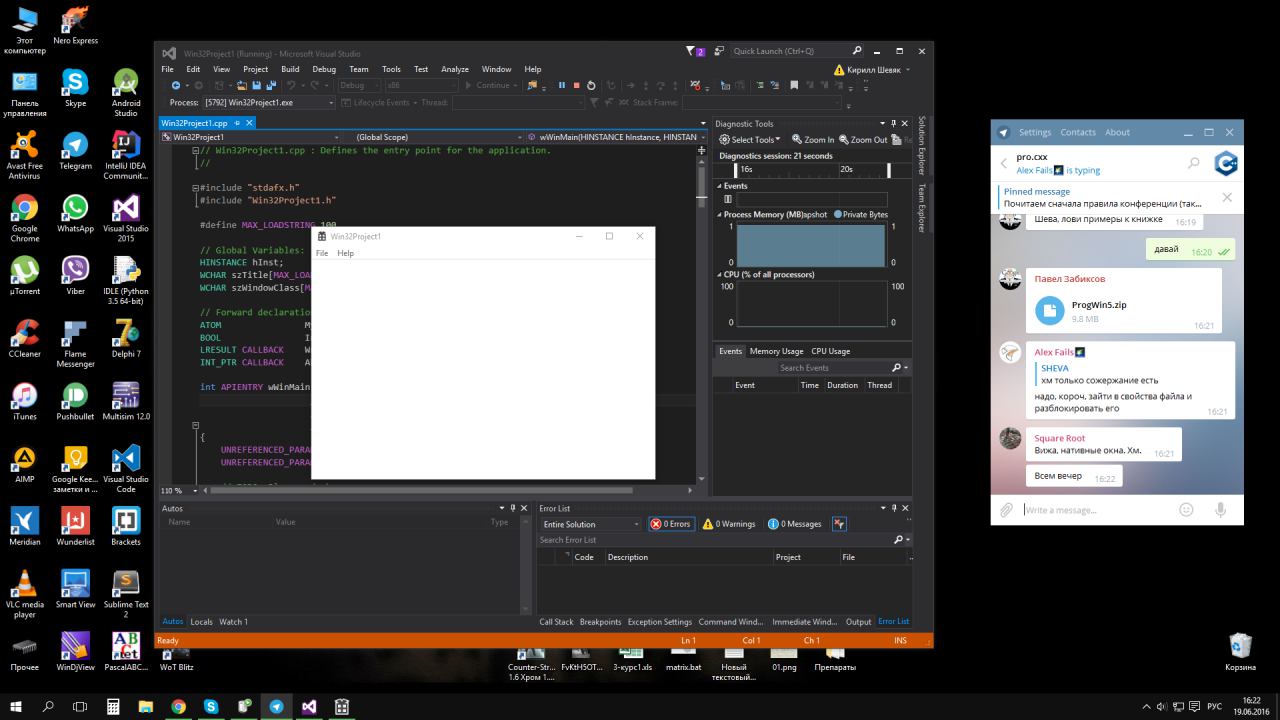Click Zoom In in Diagnostic Tools
Viewport: 1280px width, 720px height.
[x=813, y=140]
